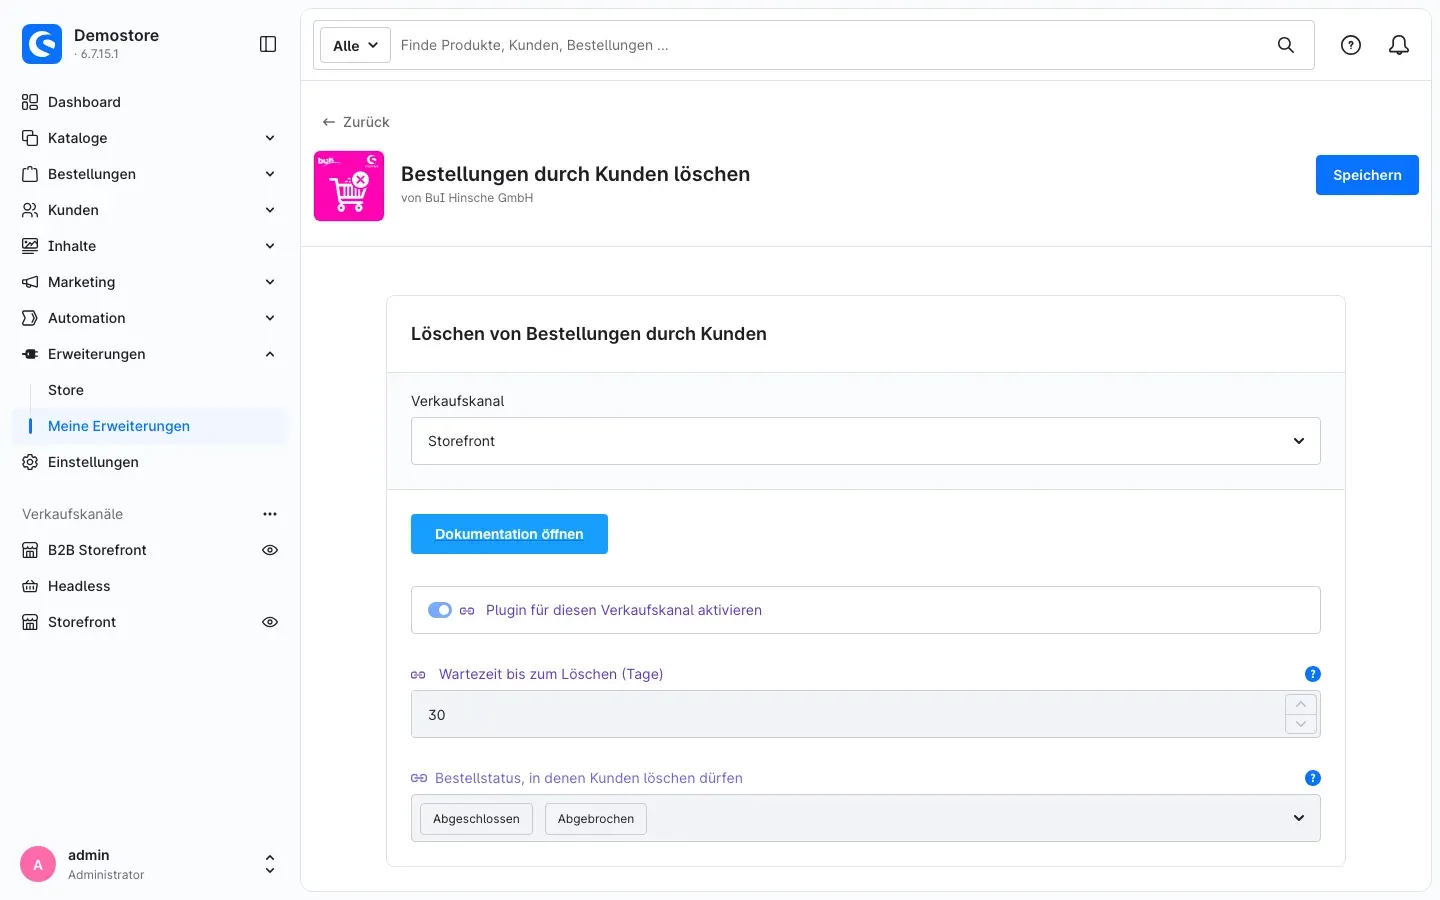Click inheritance link icon beside Bestellstatus label
1440x900 pixels.
point(419,778)
